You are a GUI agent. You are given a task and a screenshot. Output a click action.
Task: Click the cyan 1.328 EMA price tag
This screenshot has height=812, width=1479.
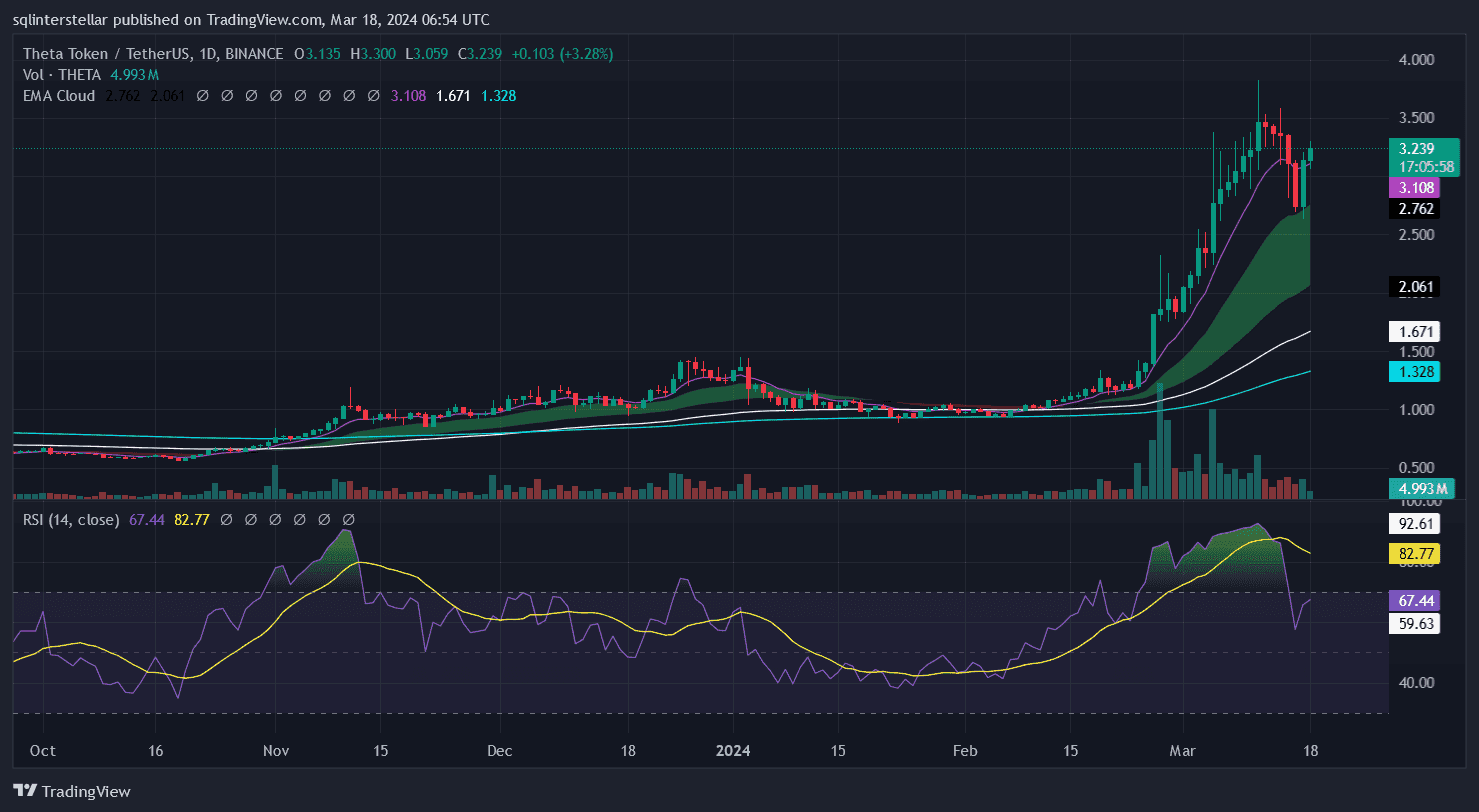(x=1416, y=372)
